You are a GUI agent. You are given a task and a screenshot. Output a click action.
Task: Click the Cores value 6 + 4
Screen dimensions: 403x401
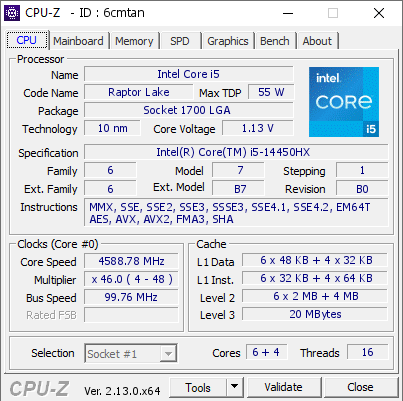click(x=266, y=352)
